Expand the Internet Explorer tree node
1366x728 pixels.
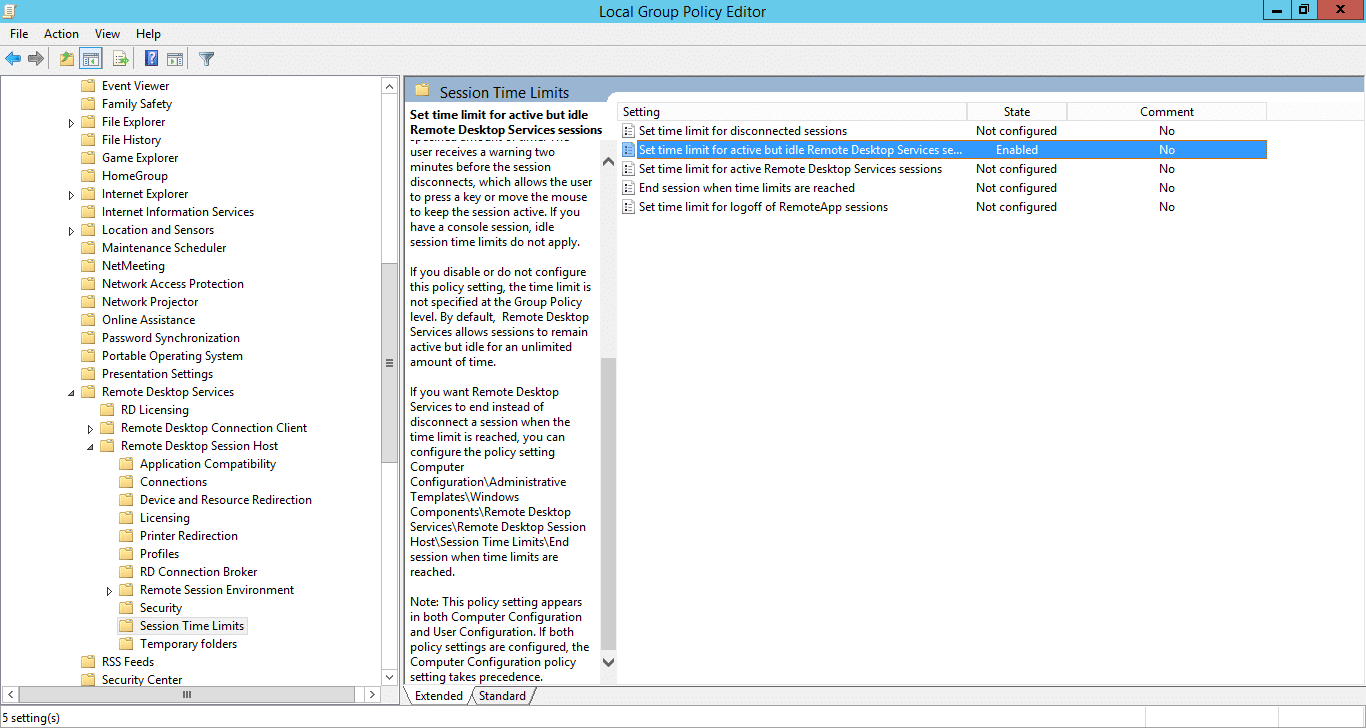click(71, 195)
